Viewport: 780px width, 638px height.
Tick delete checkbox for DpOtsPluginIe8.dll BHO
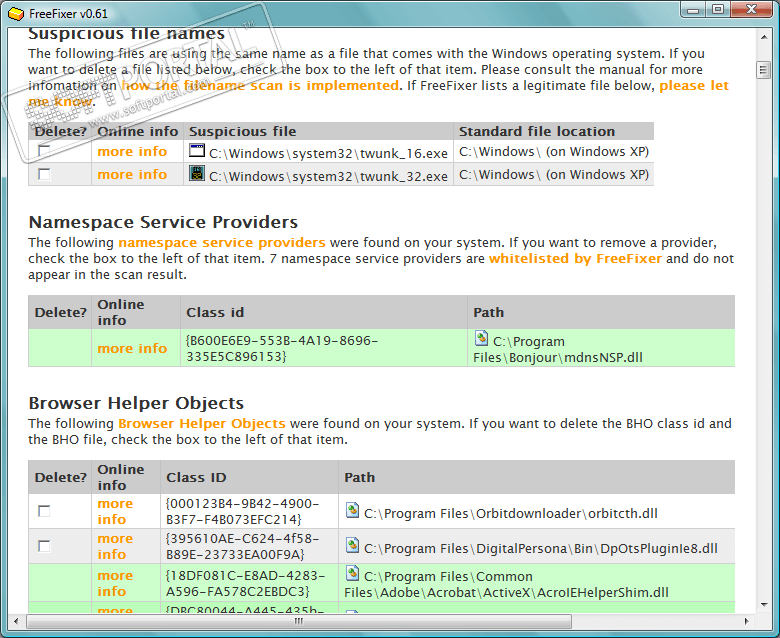44,546
